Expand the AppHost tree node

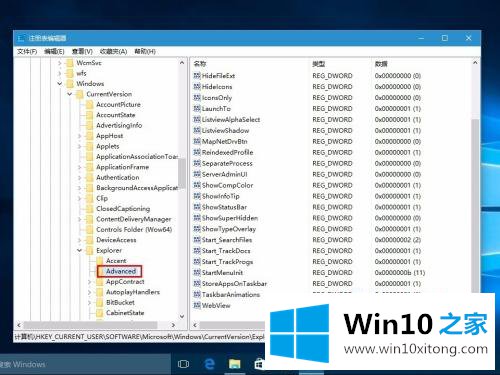79,136
